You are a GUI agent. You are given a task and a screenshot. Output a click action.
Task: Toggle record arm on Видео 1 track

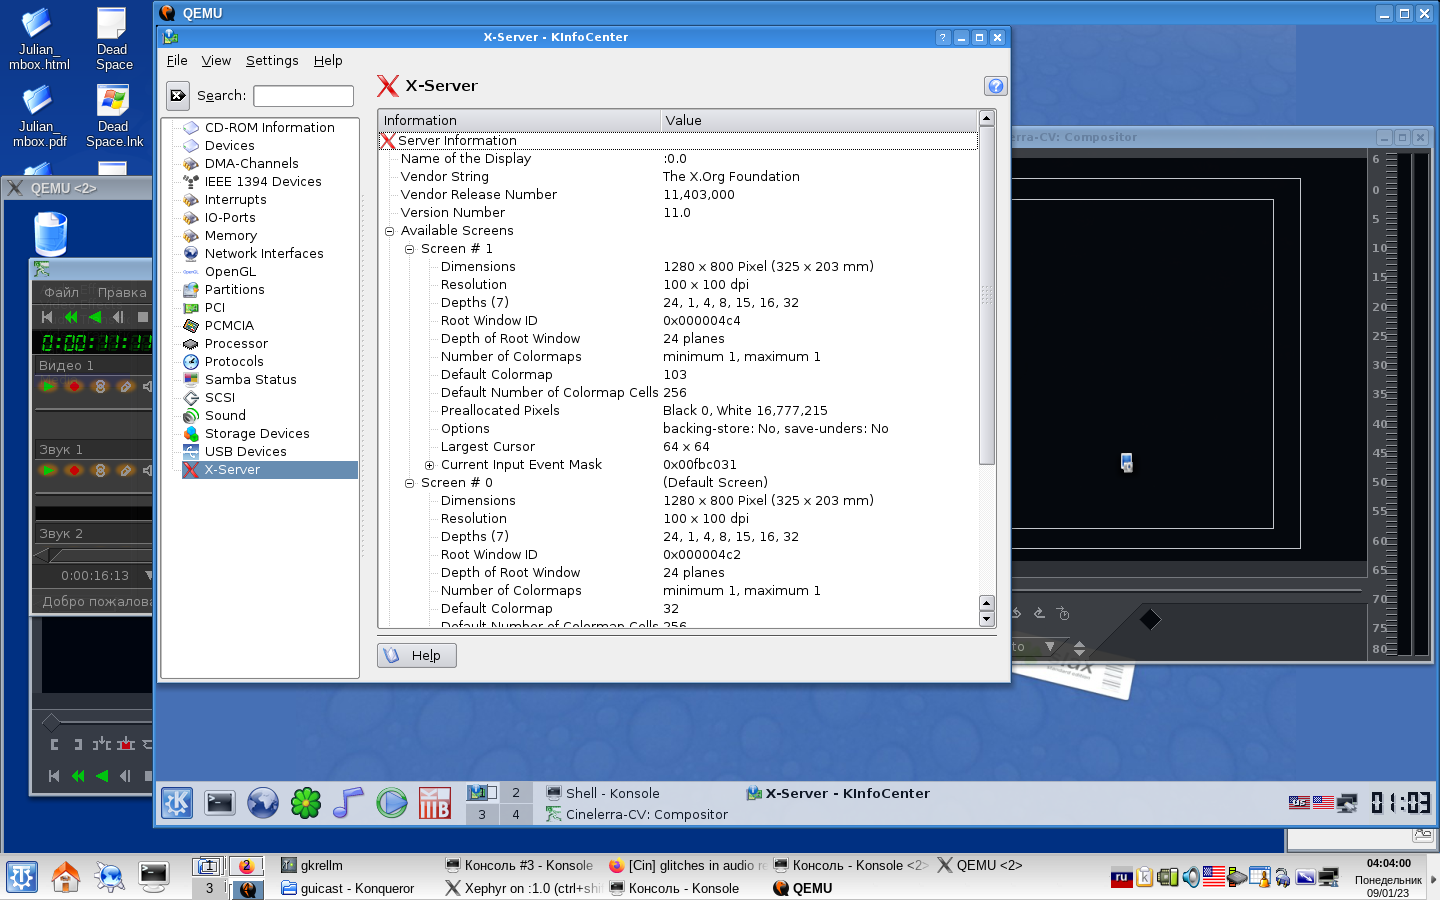click(x=74, y=386)
